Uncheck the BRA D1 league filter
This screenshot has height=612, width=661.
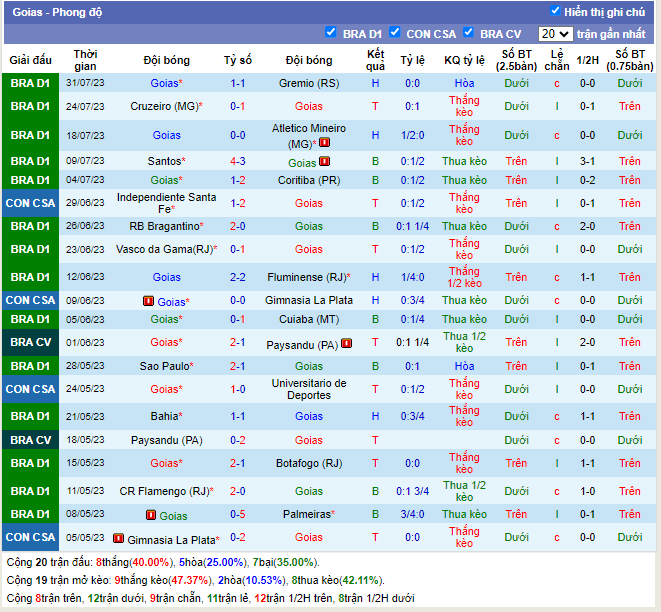pyautogui.click(x=331, y=32)
